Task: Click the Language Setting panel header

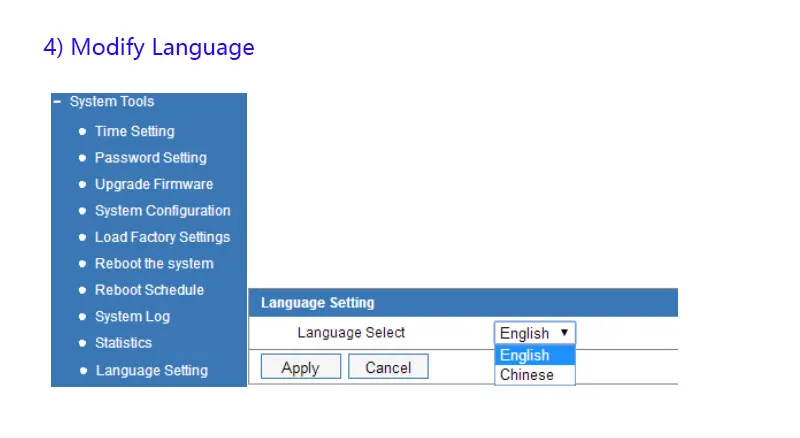Action: [x=463, y=303]
